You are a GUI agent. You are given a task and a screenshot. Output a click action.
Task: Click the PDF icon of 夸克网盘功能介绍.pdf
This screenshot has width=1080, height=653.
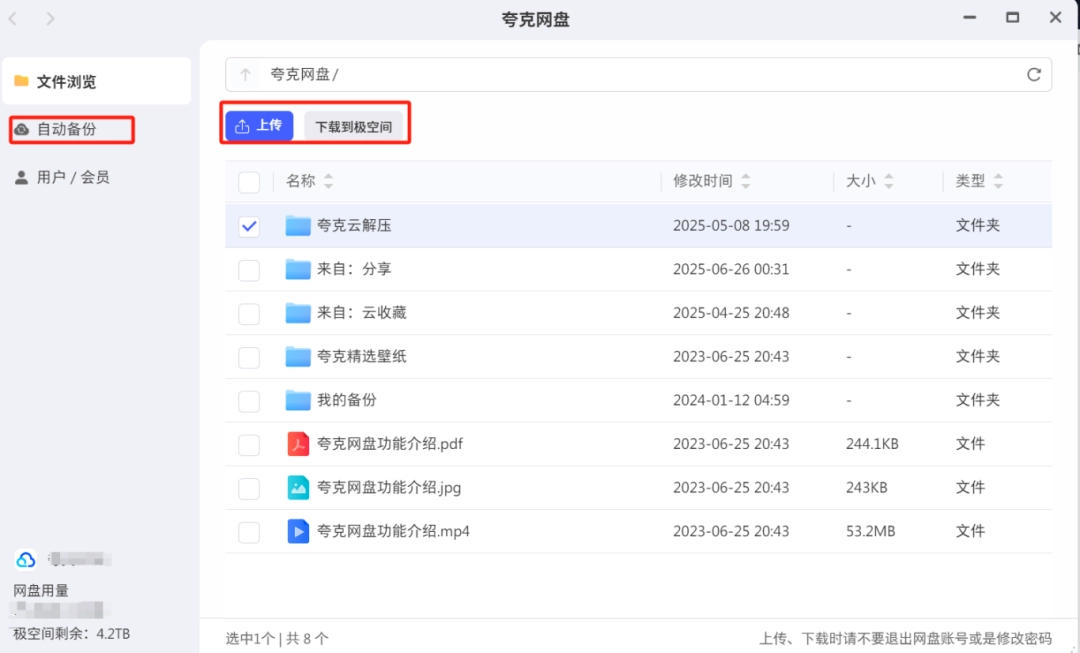point(298,444)
